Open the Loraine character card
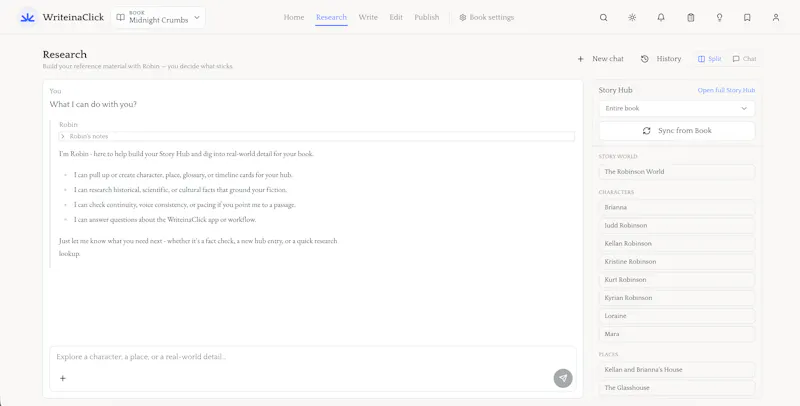The height and width of the screenshot is (406, 800). click(677, 316)
